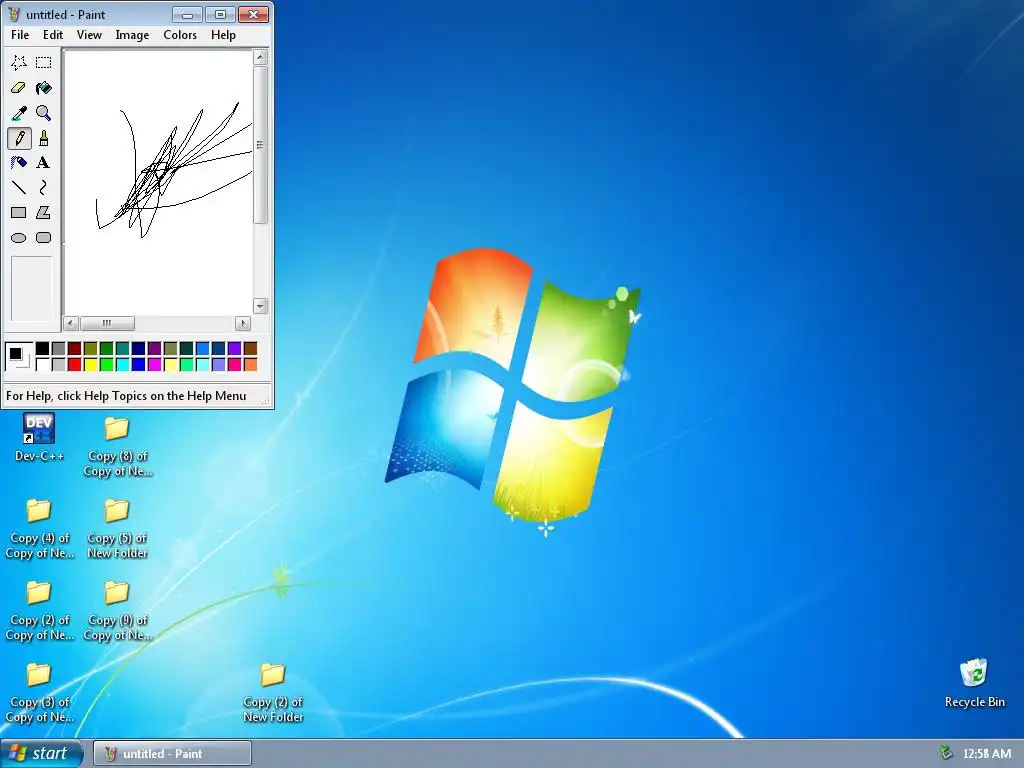Choose the bright green color swatch
1024x768 pixels.
coord(106,364)
